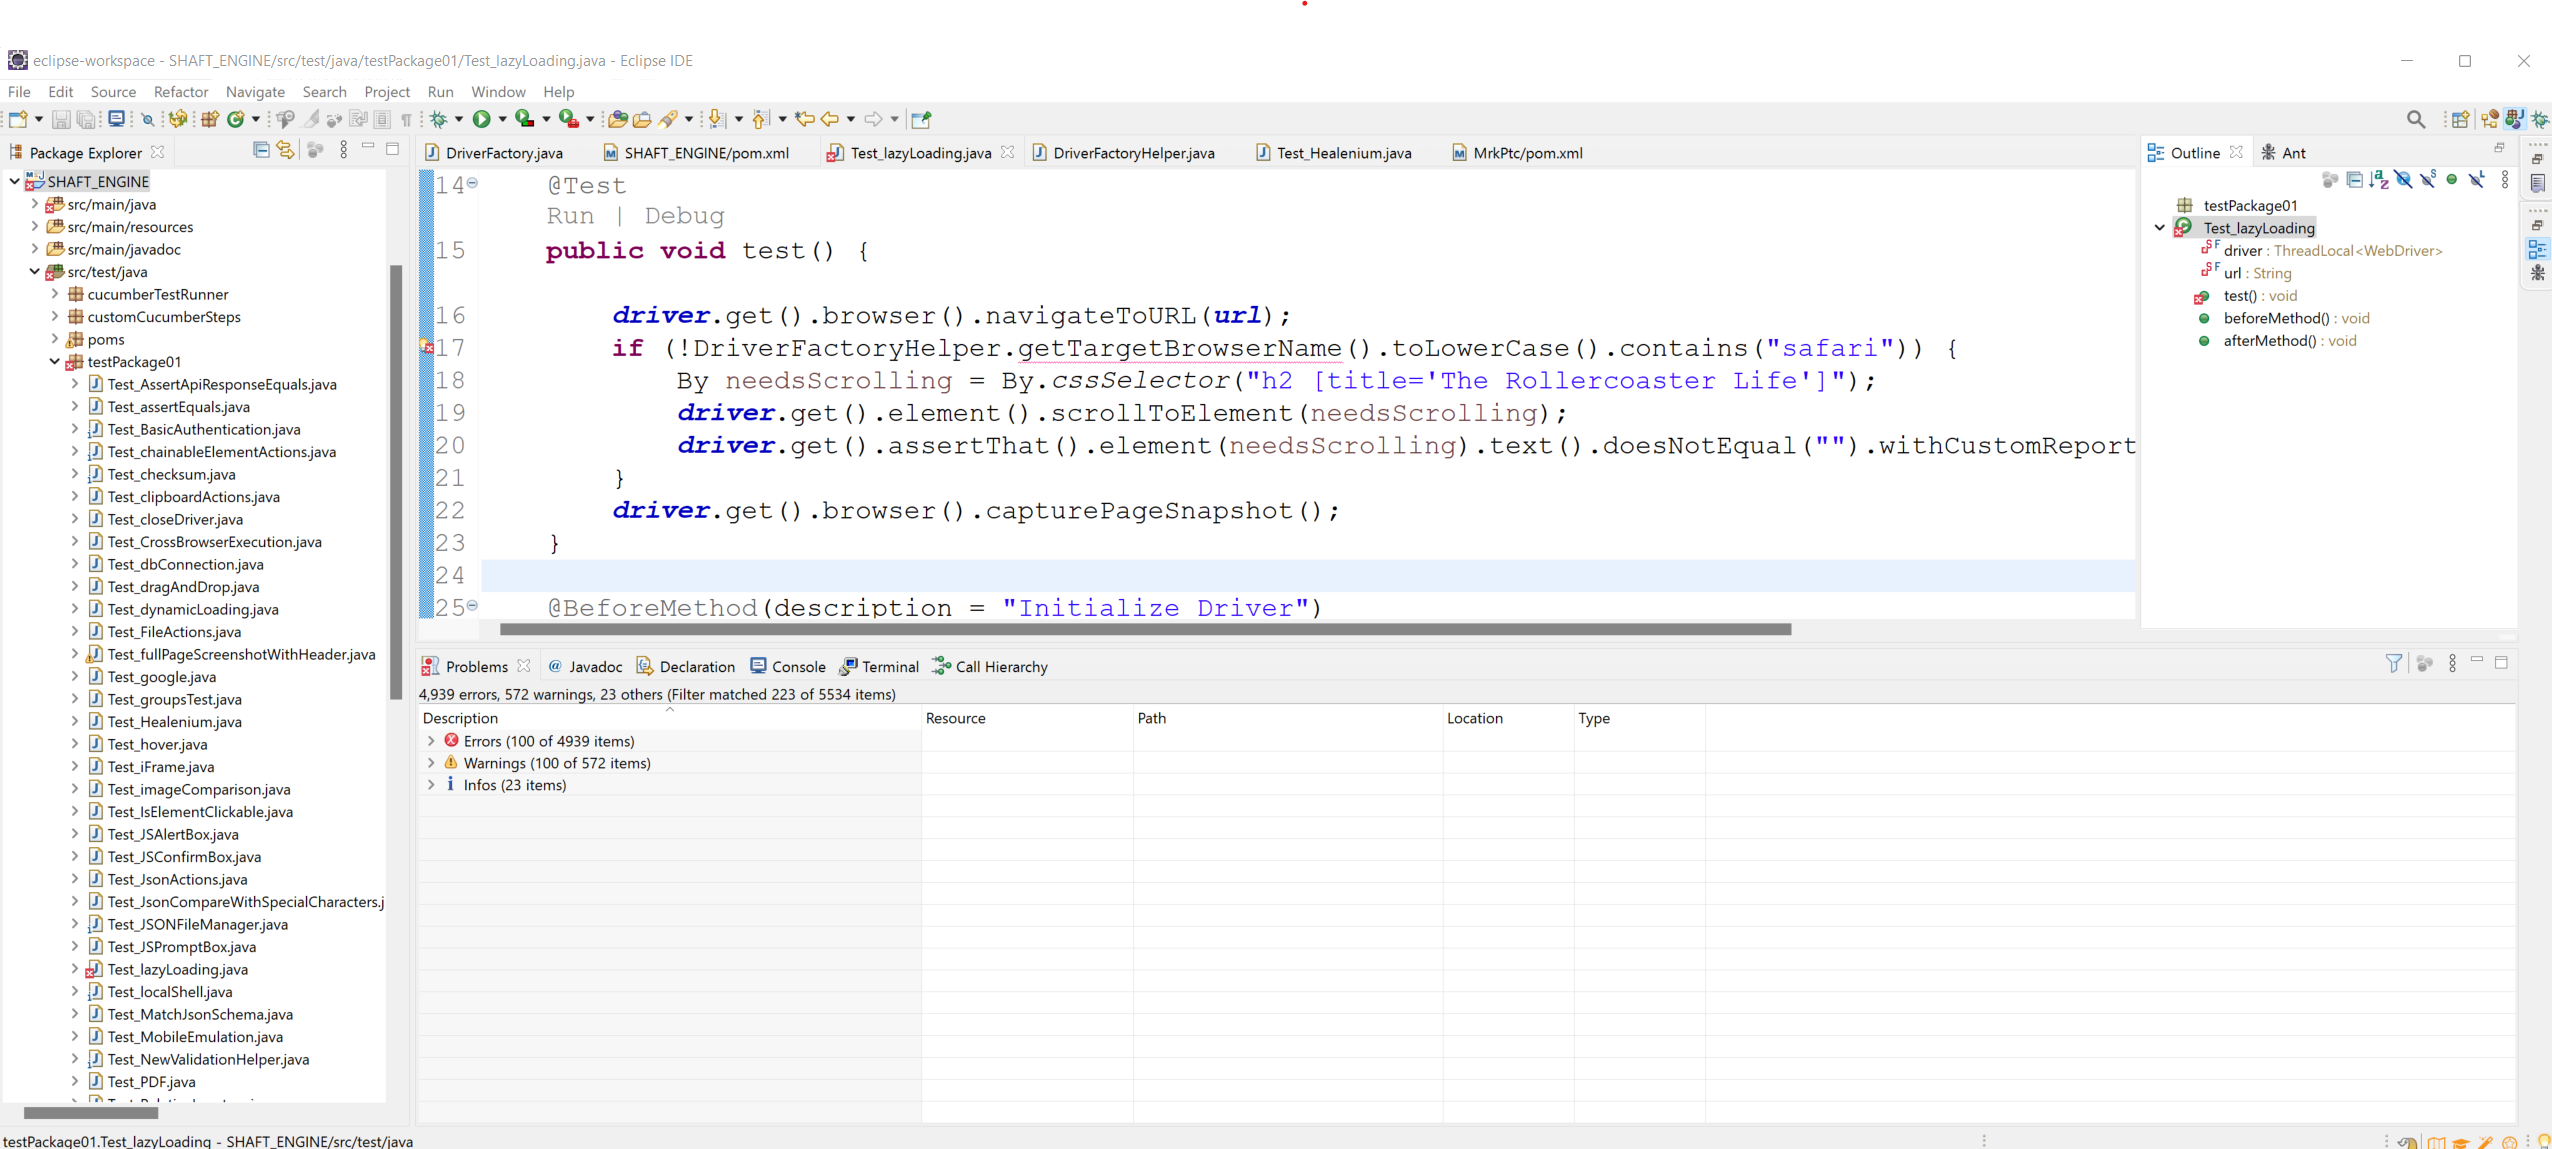The height and width of the screenshot is (1149, 2552).
Task: Click the Pin Editor icon
Action: [x=922, y=119]
